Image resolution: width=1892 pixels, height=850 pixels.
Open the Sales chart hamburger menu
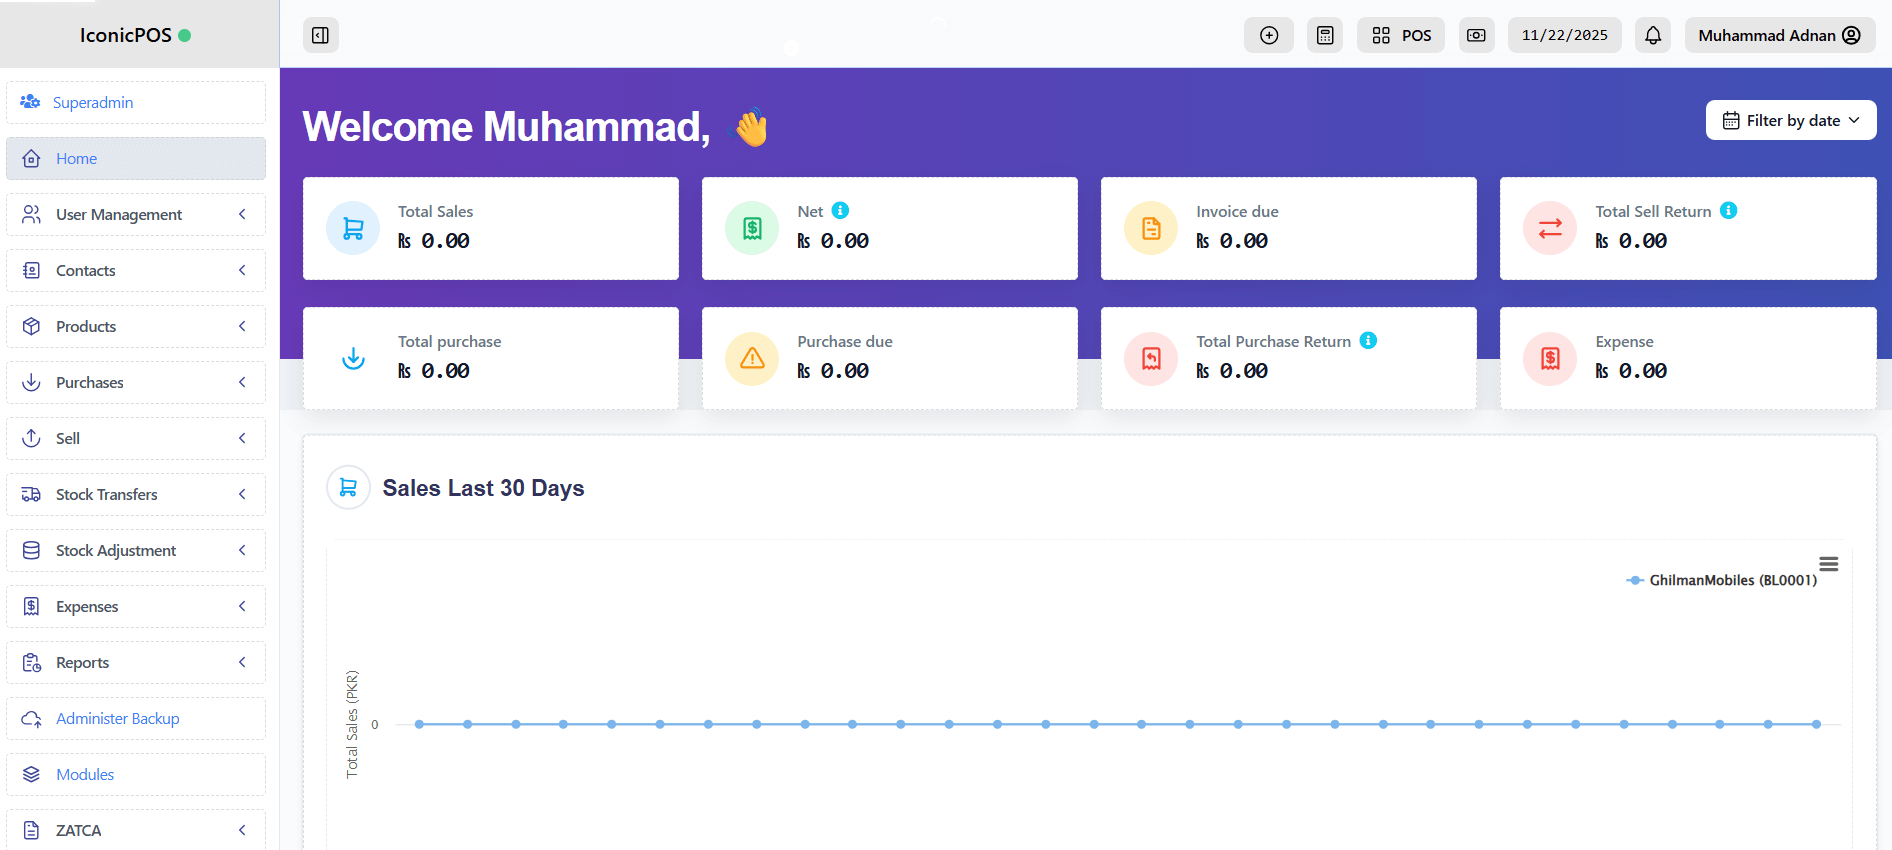(x=1828, y=564)
